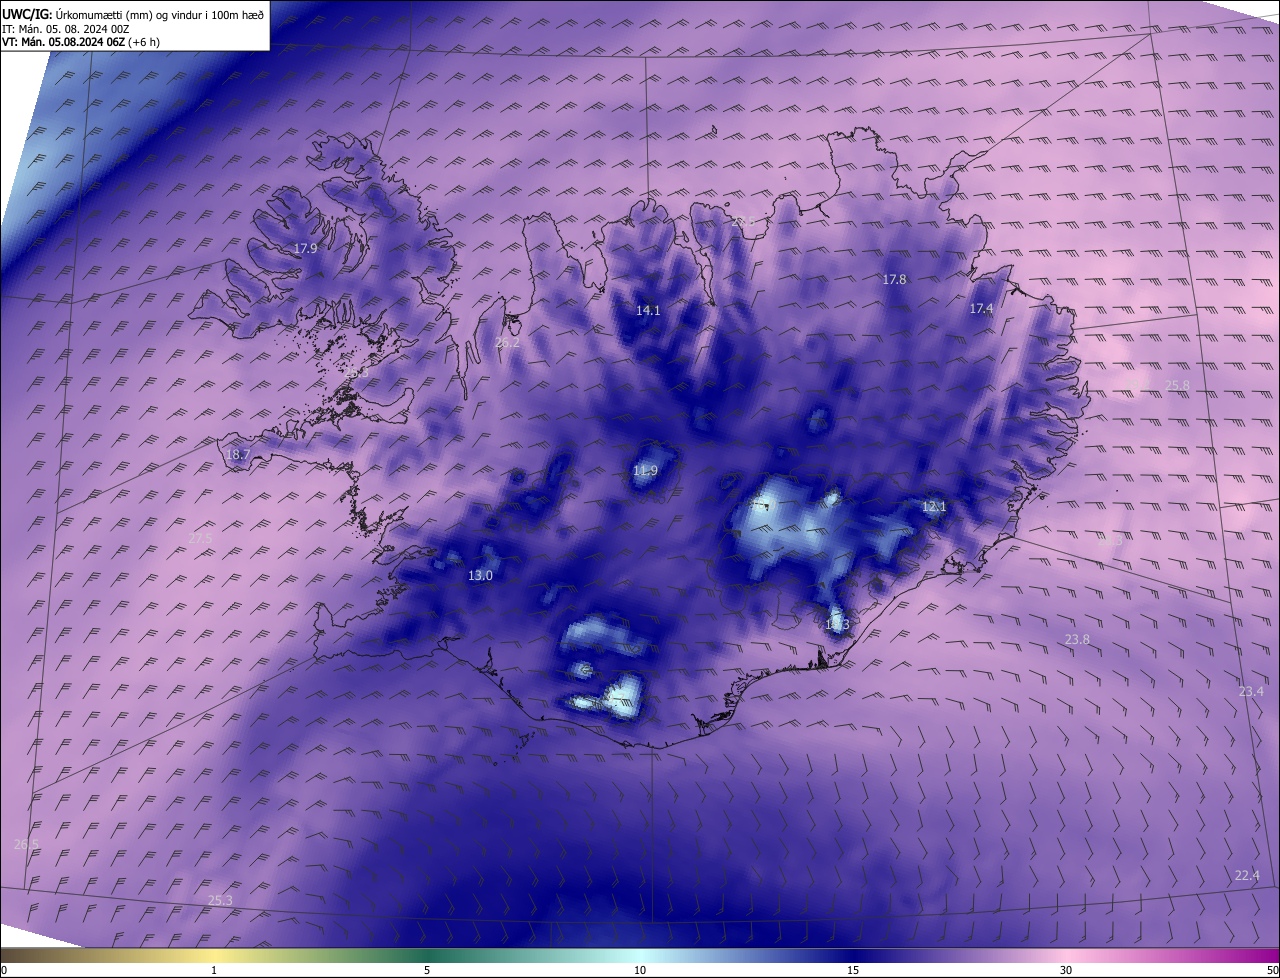The image size is (1280, 978).
Task: Click the 25.3 value near the bottom left
Action: pyautogui.click(x=220, y=900)
